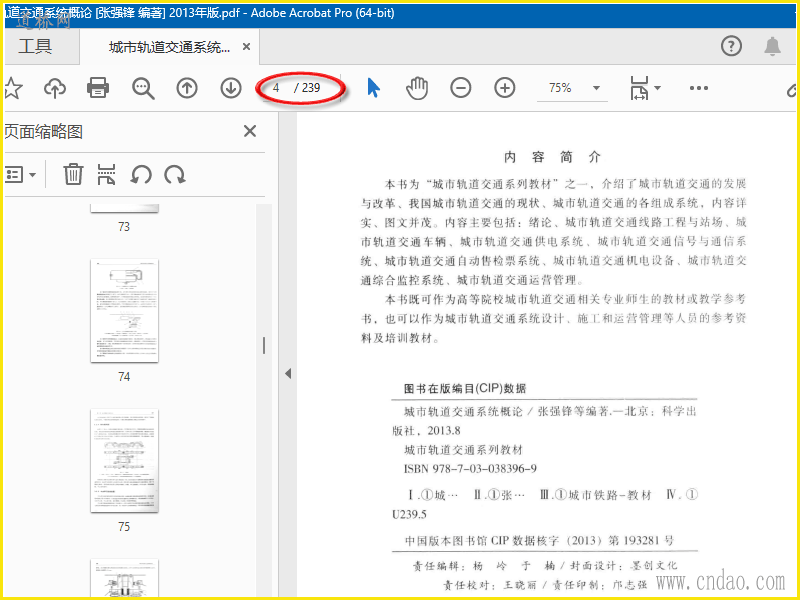Activate the selection arrow tool
The height and width of the screenshot is (600, 800).
pos(373,88)
